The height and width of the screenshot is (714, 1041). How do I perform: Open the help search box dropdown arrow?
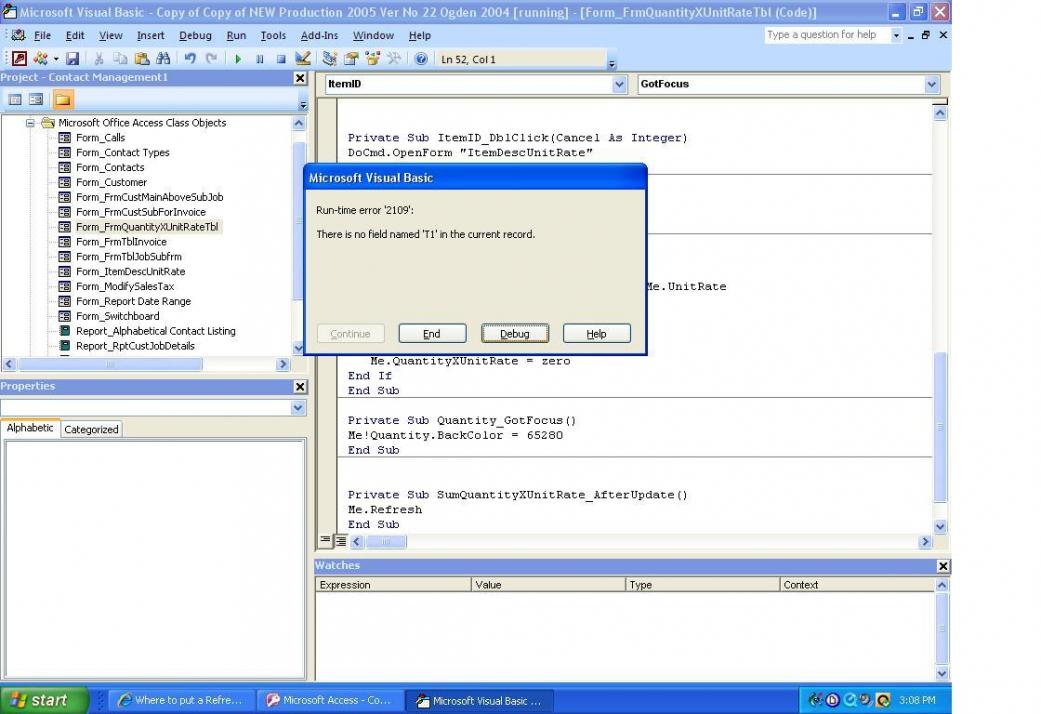point(896,35)
